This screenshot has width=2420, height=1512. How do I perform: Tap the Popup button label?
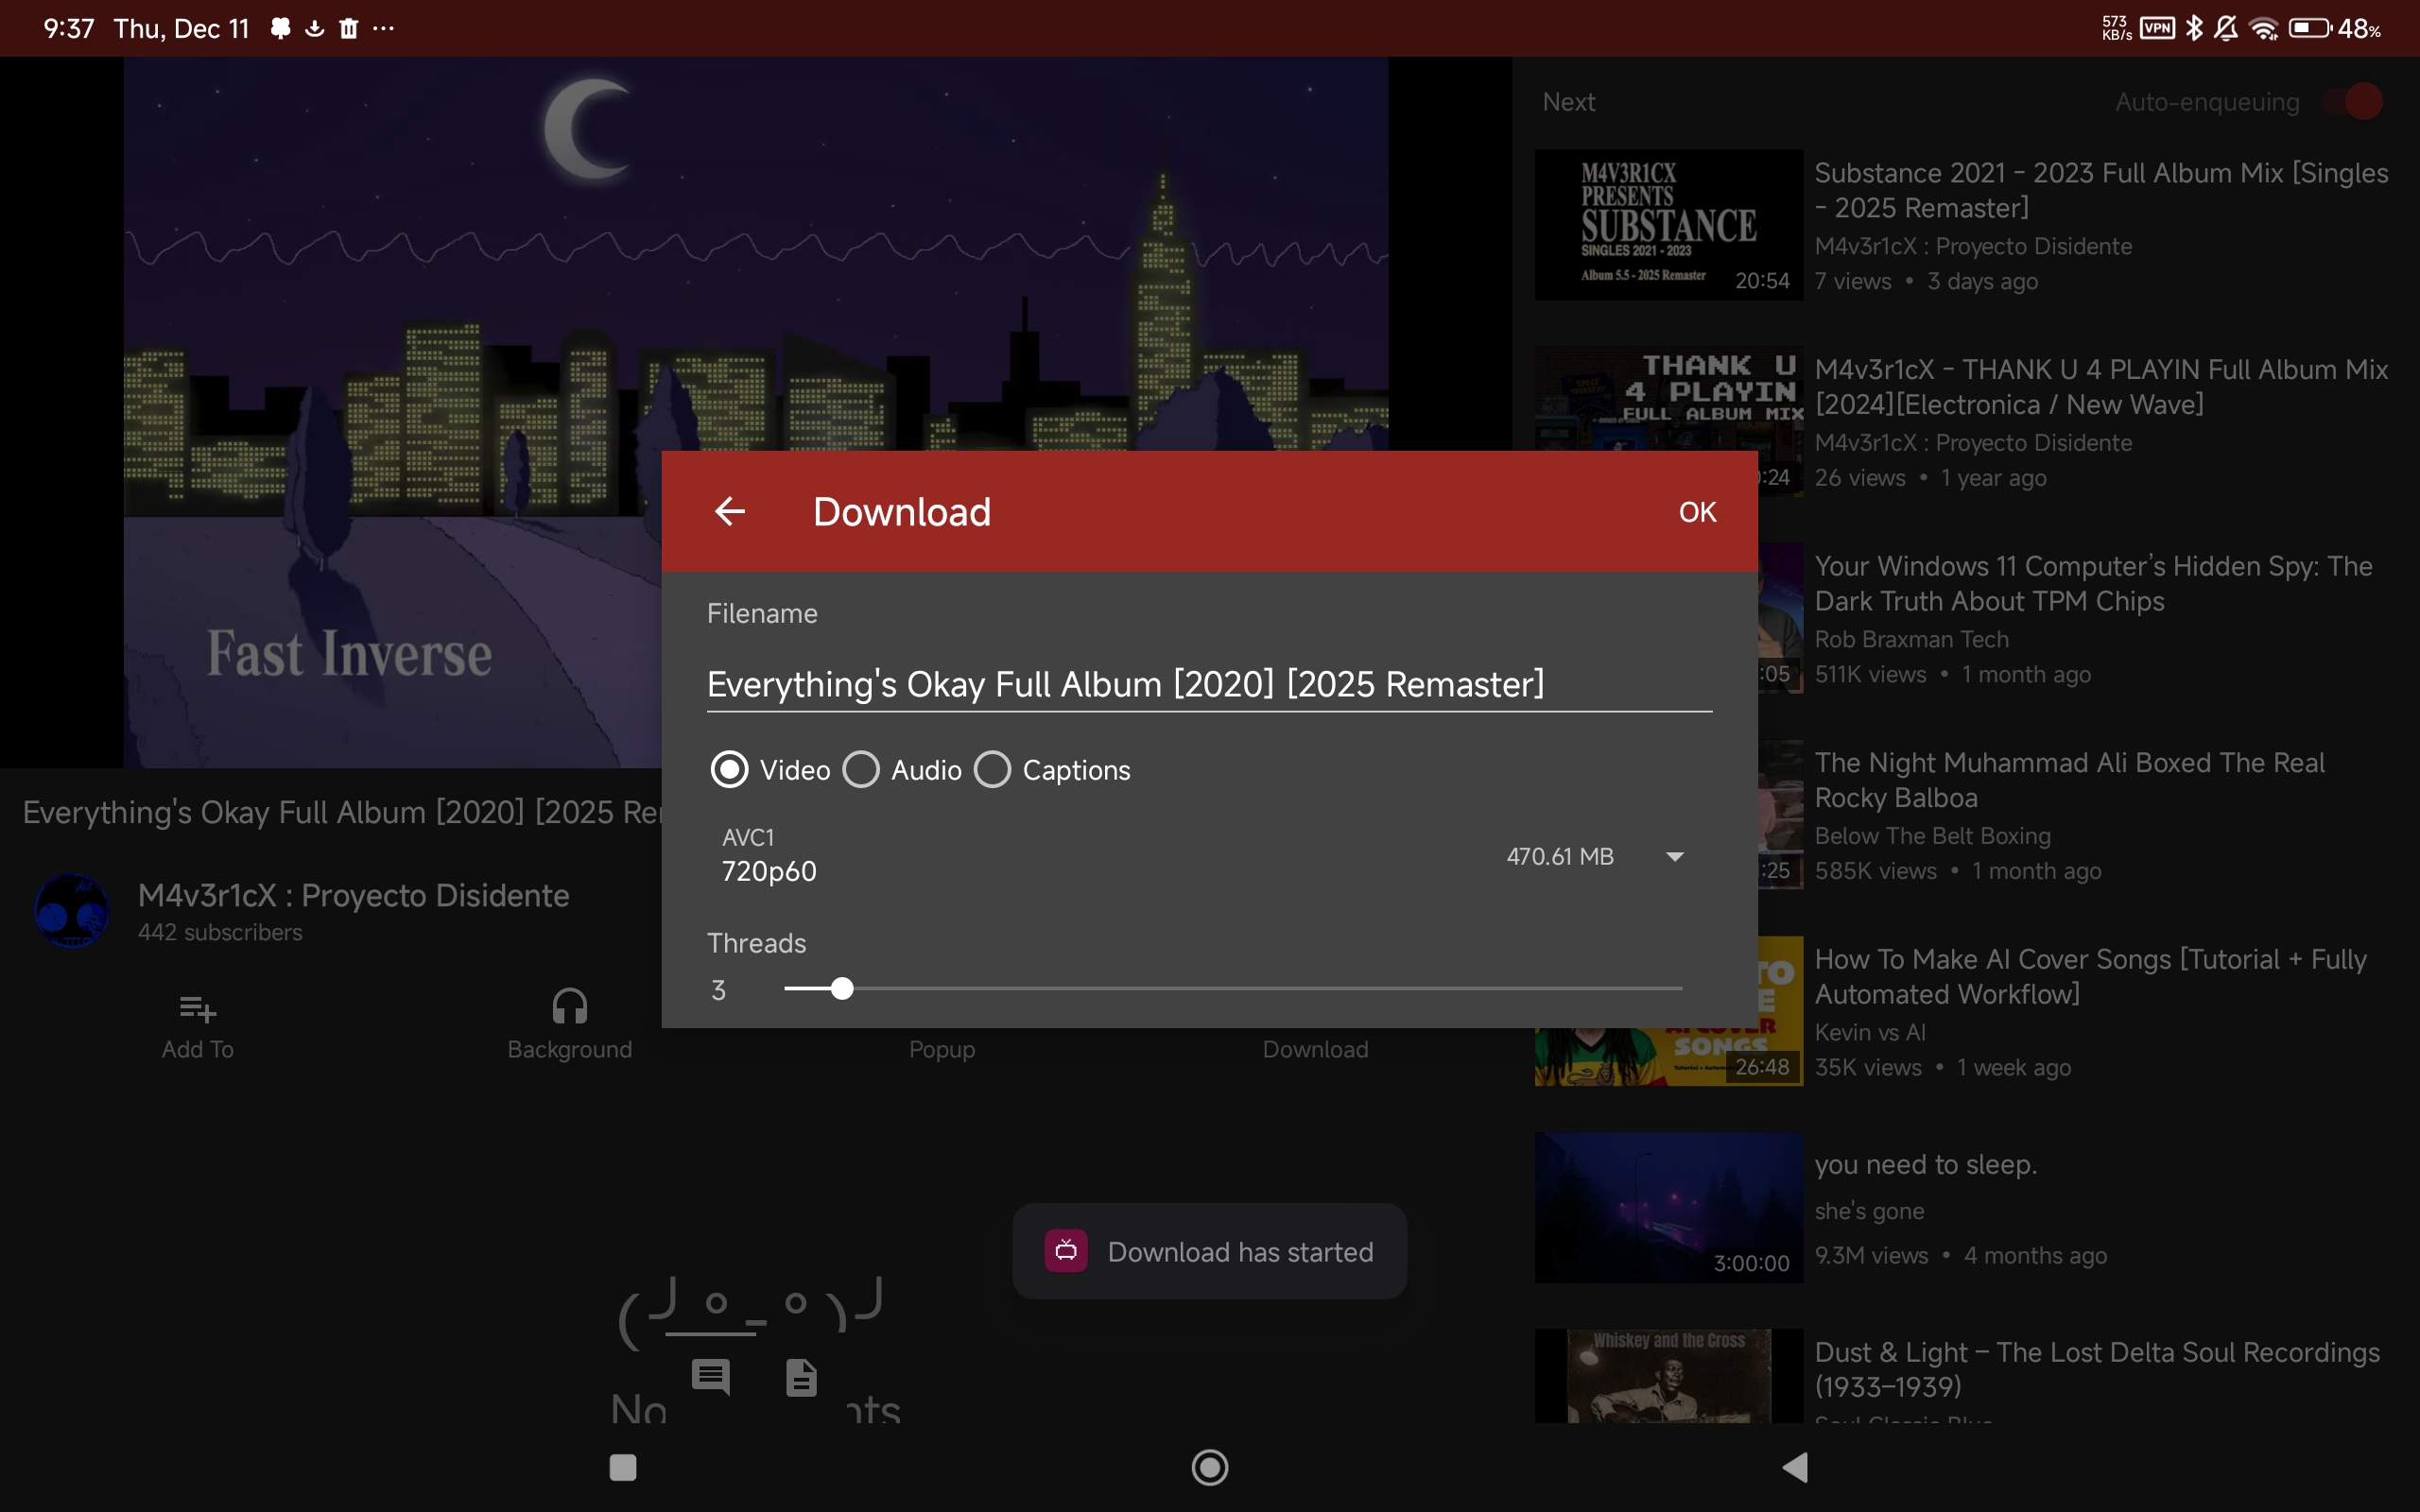tap(941, 1049)
